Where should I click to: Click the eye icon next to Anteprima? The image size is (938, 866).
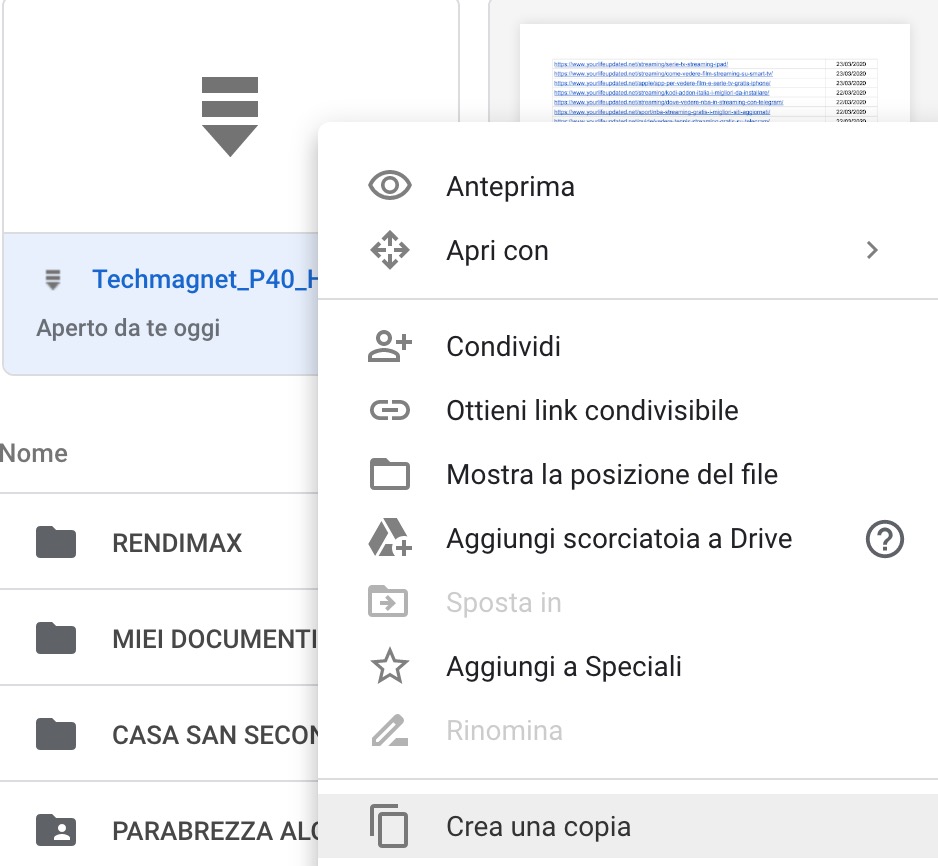(389, 187)
